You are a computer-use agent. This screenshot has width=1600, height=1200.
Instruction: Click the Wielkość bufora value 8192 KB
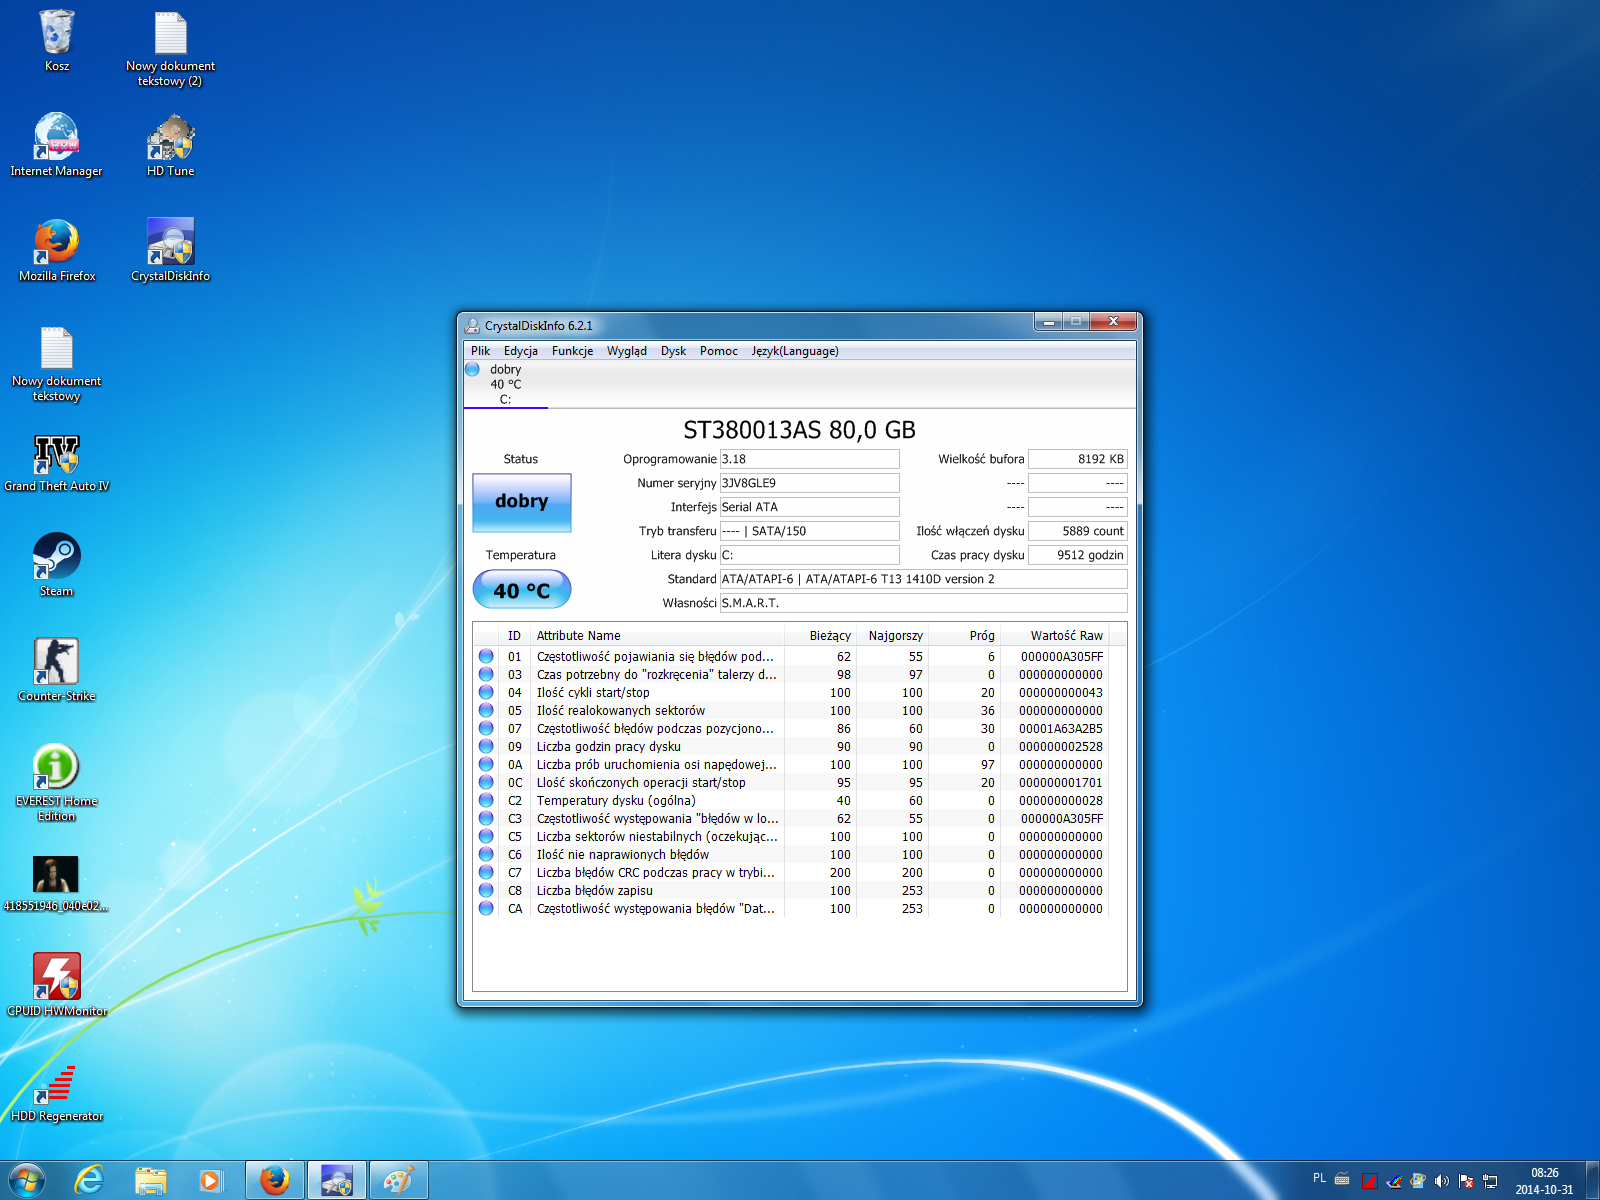(1077, 459)
